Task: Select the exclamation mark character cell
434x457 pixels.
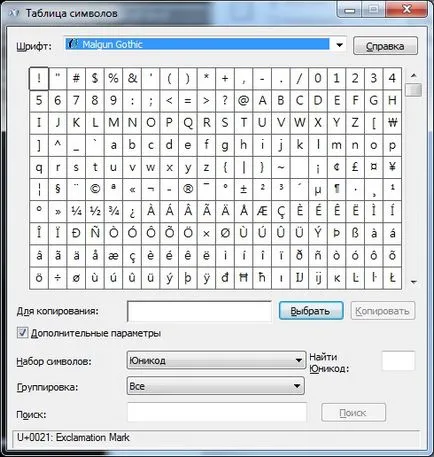Action: pyautogui.click(x=39, y=79)
